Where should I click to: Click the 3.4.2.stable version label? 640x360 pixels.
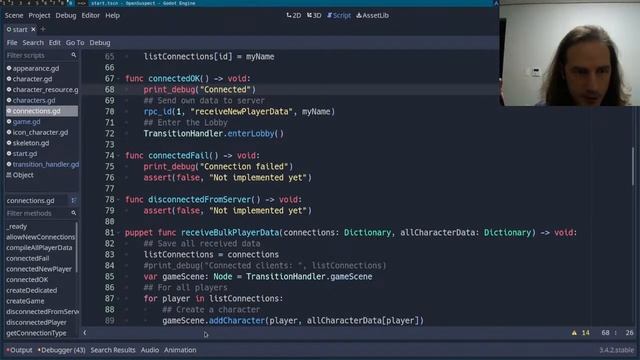coord(616,350)
